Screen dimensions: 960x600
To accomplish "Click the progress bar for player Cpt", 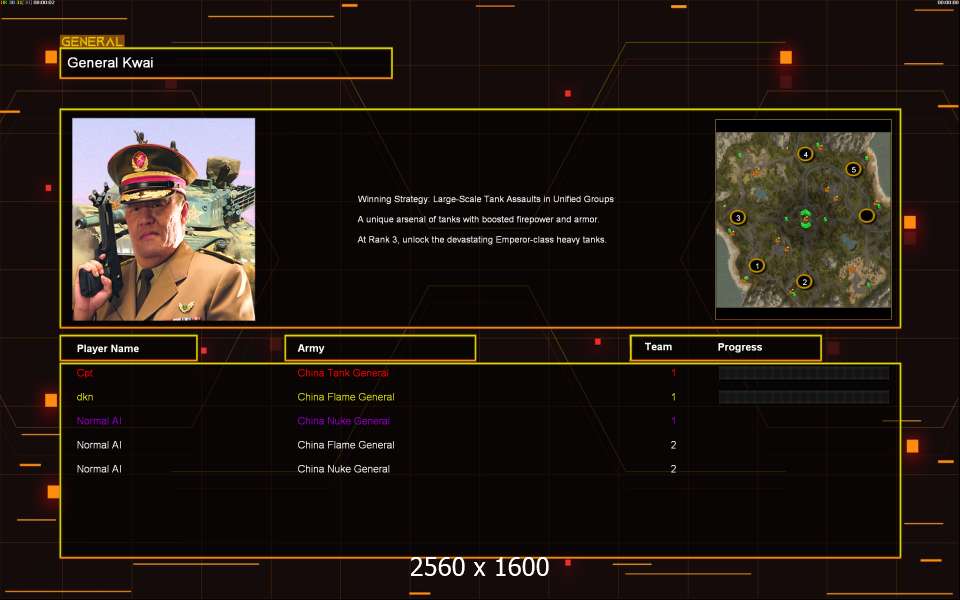I will click(x=803, y=373).
